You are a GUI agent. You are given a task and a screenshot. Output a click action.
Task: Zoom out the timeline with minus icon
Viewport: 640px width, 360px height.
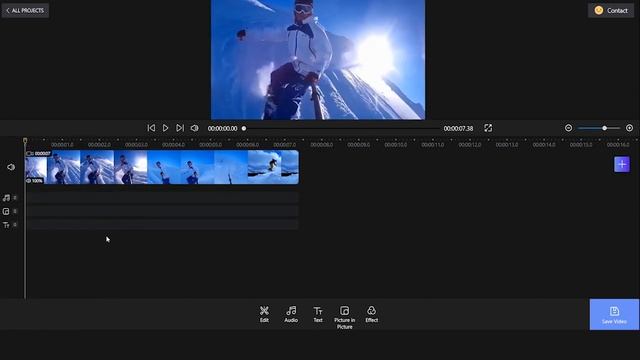tap(568, 128)
